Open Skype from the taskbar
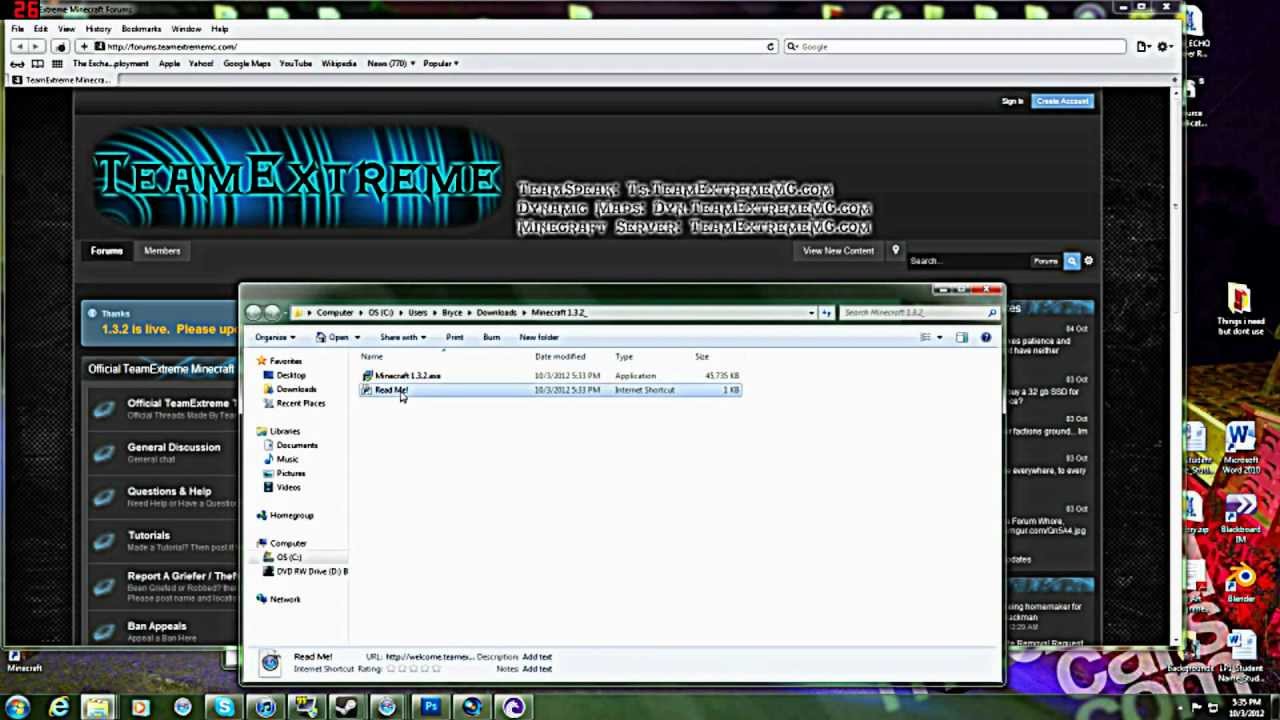This screenshot has width=1280, height=720. 224,707
